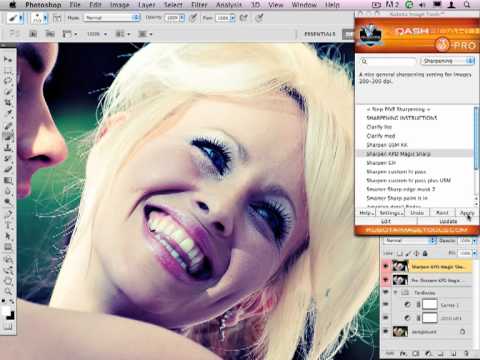Viewport: 480px width, 360px height.
Task: Toggle lock position
Action: pyautogui.click(x=417, y=254)
